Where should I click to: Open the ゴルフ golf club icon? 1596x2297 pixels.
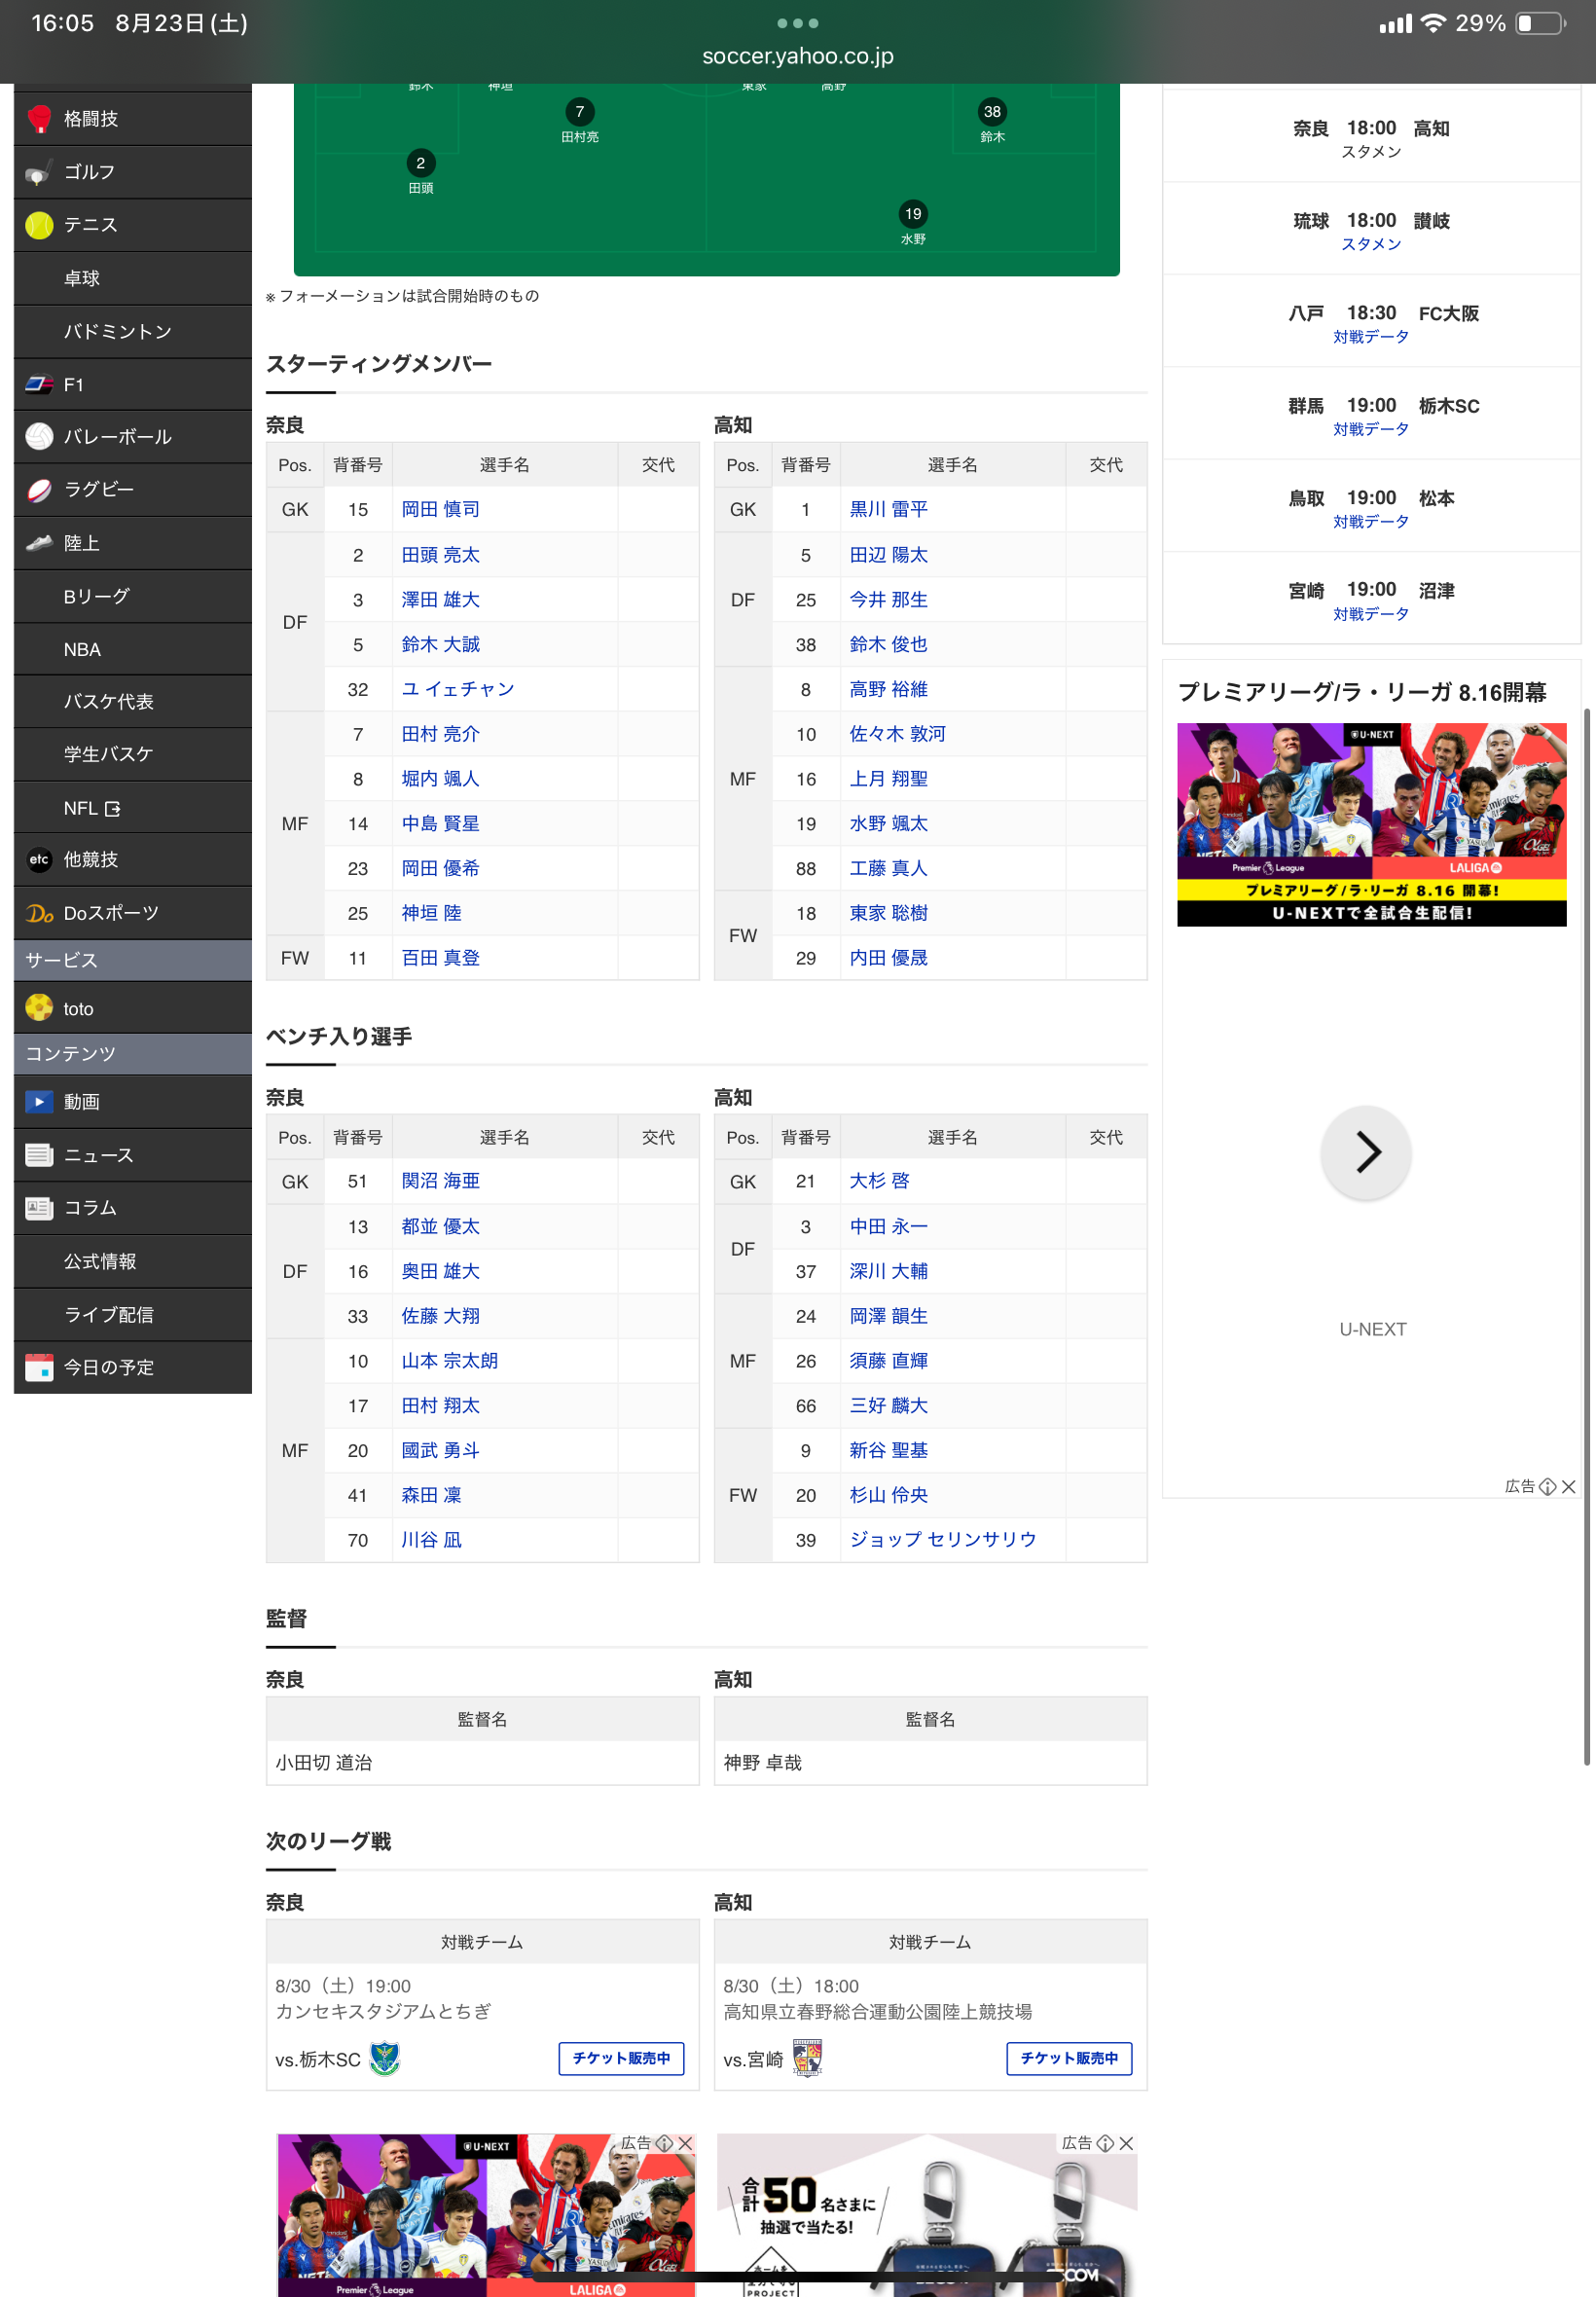point(39,173)
